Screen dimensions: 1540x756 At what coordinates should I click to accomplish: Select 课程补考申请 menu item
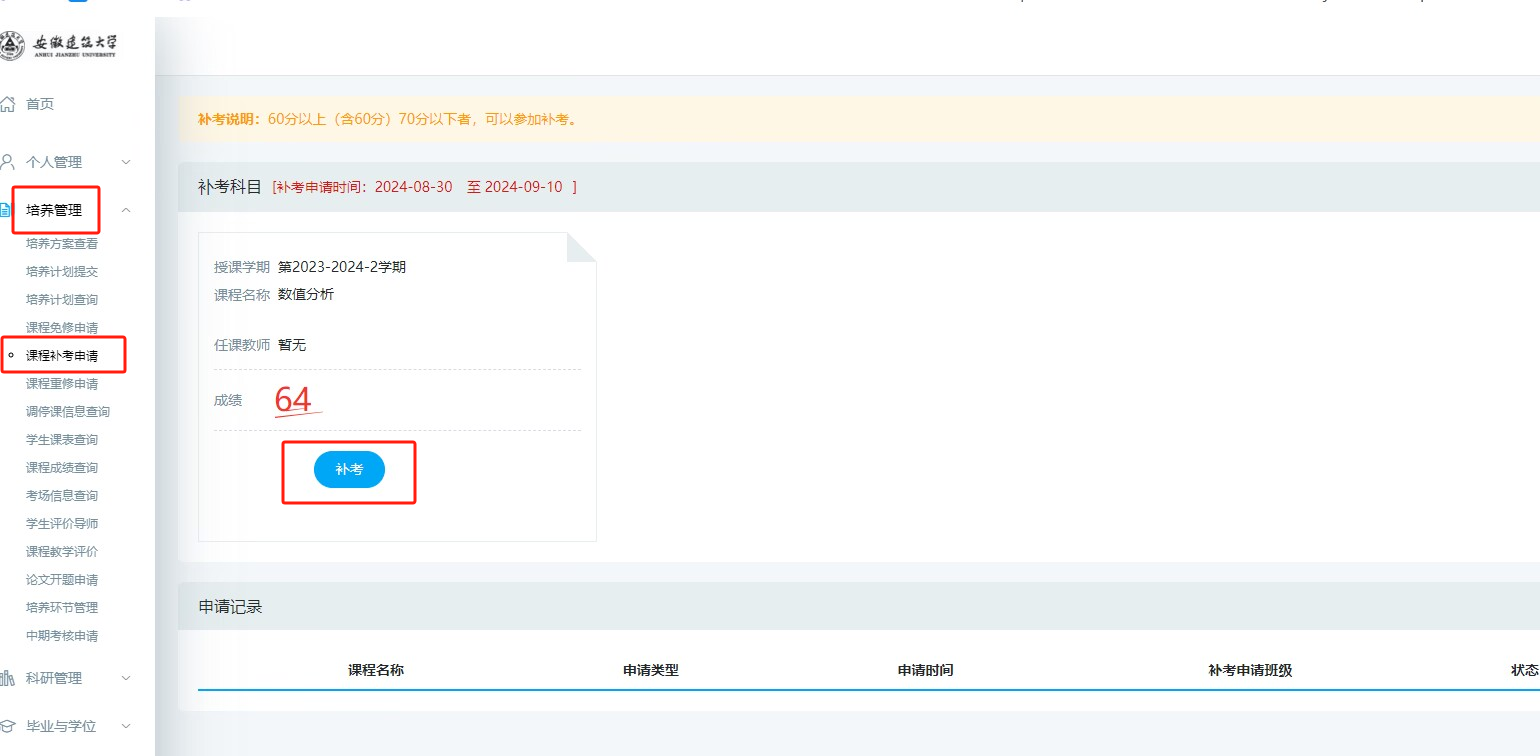[x=62, y=355]
